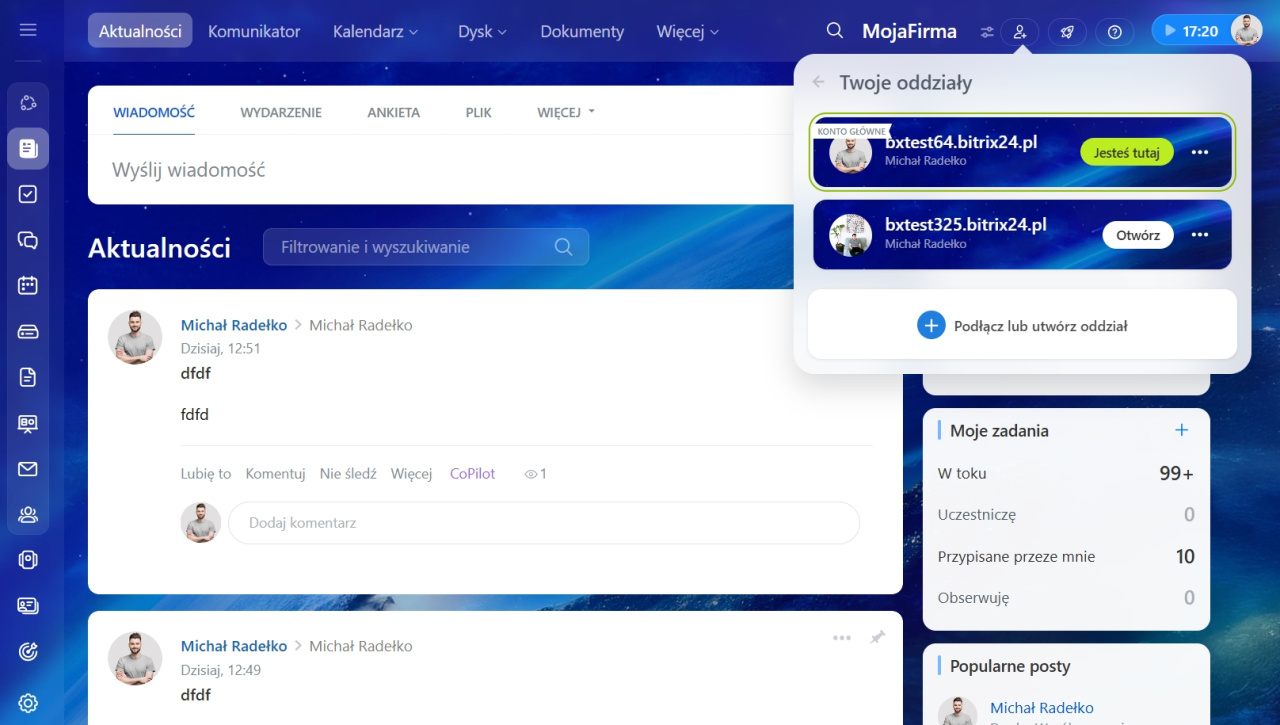Click the Filtrowanie i wyszukiwanie search field
The height and width of the screenshot is (725, 1280).
[x=412, y=247]
